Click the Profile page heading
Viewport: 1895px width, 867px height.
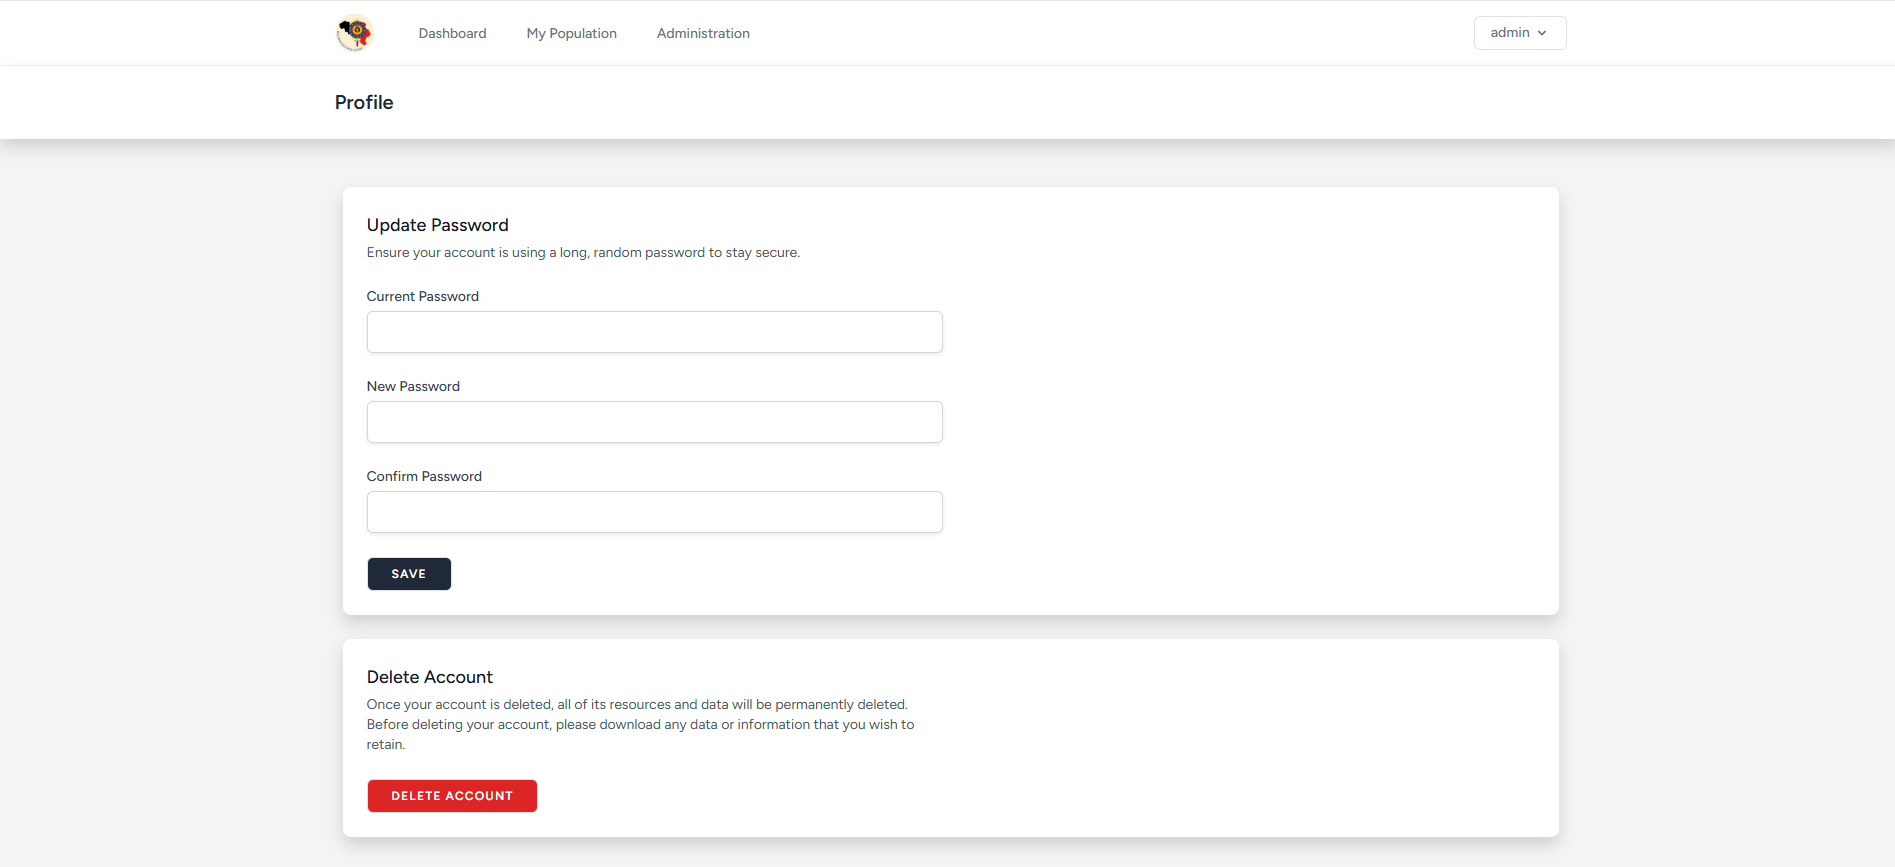(x=364, y=102)
